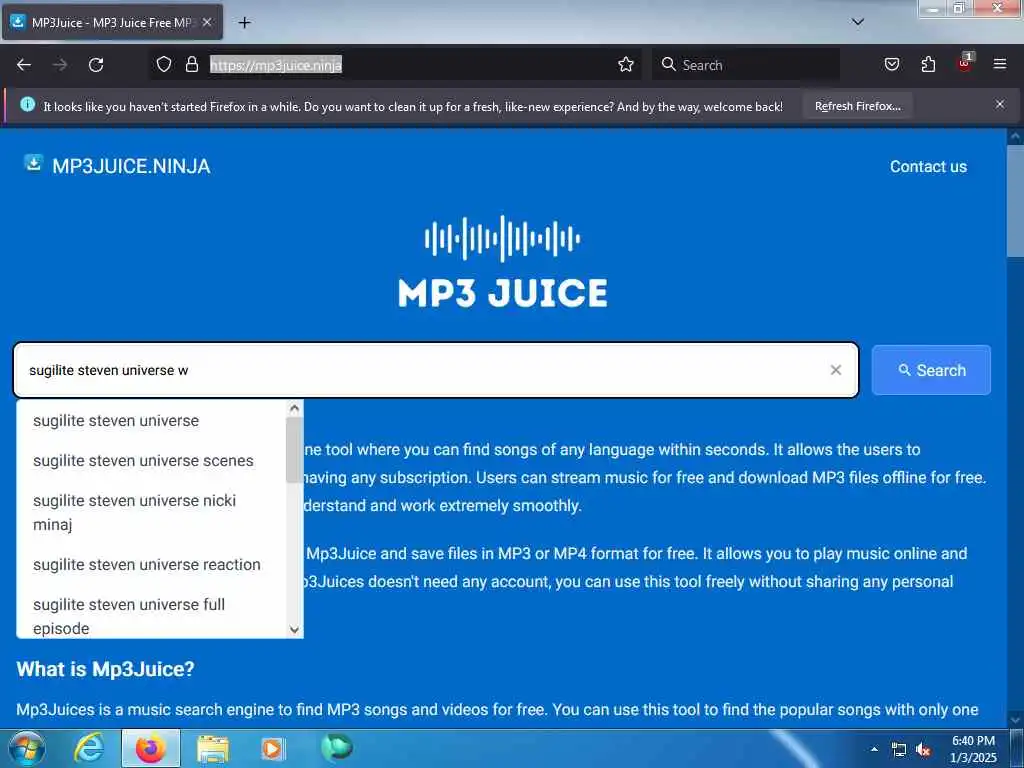Click the MP3 JUICE waveform logo
Viewport: 1024px width, 768px height.
[x=502, y=263]
